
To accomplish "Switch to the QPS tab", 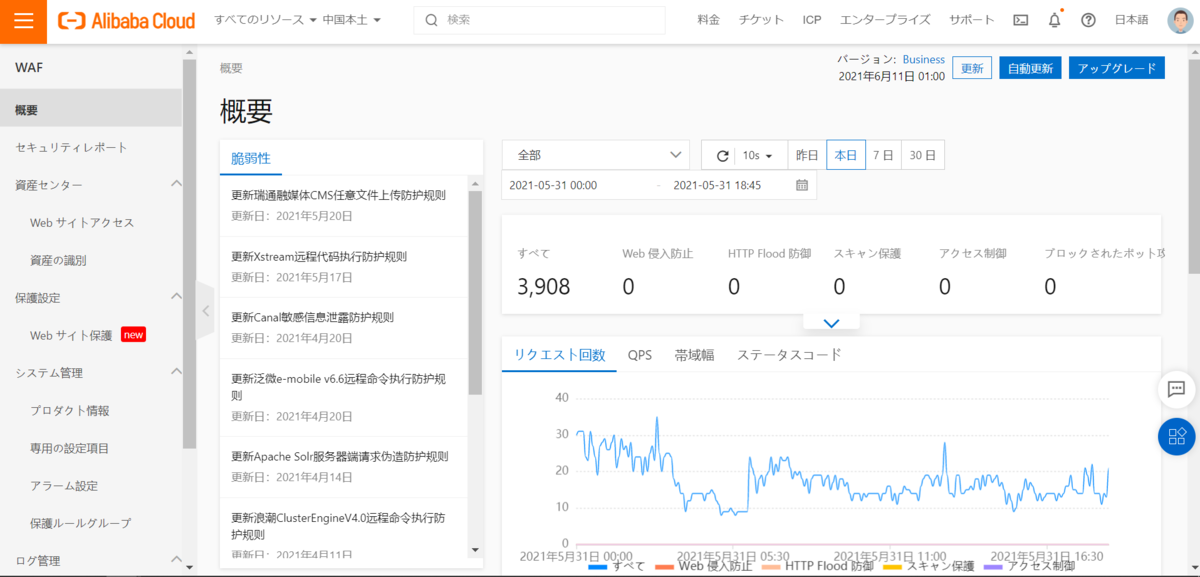I will (x=640, y=354).
